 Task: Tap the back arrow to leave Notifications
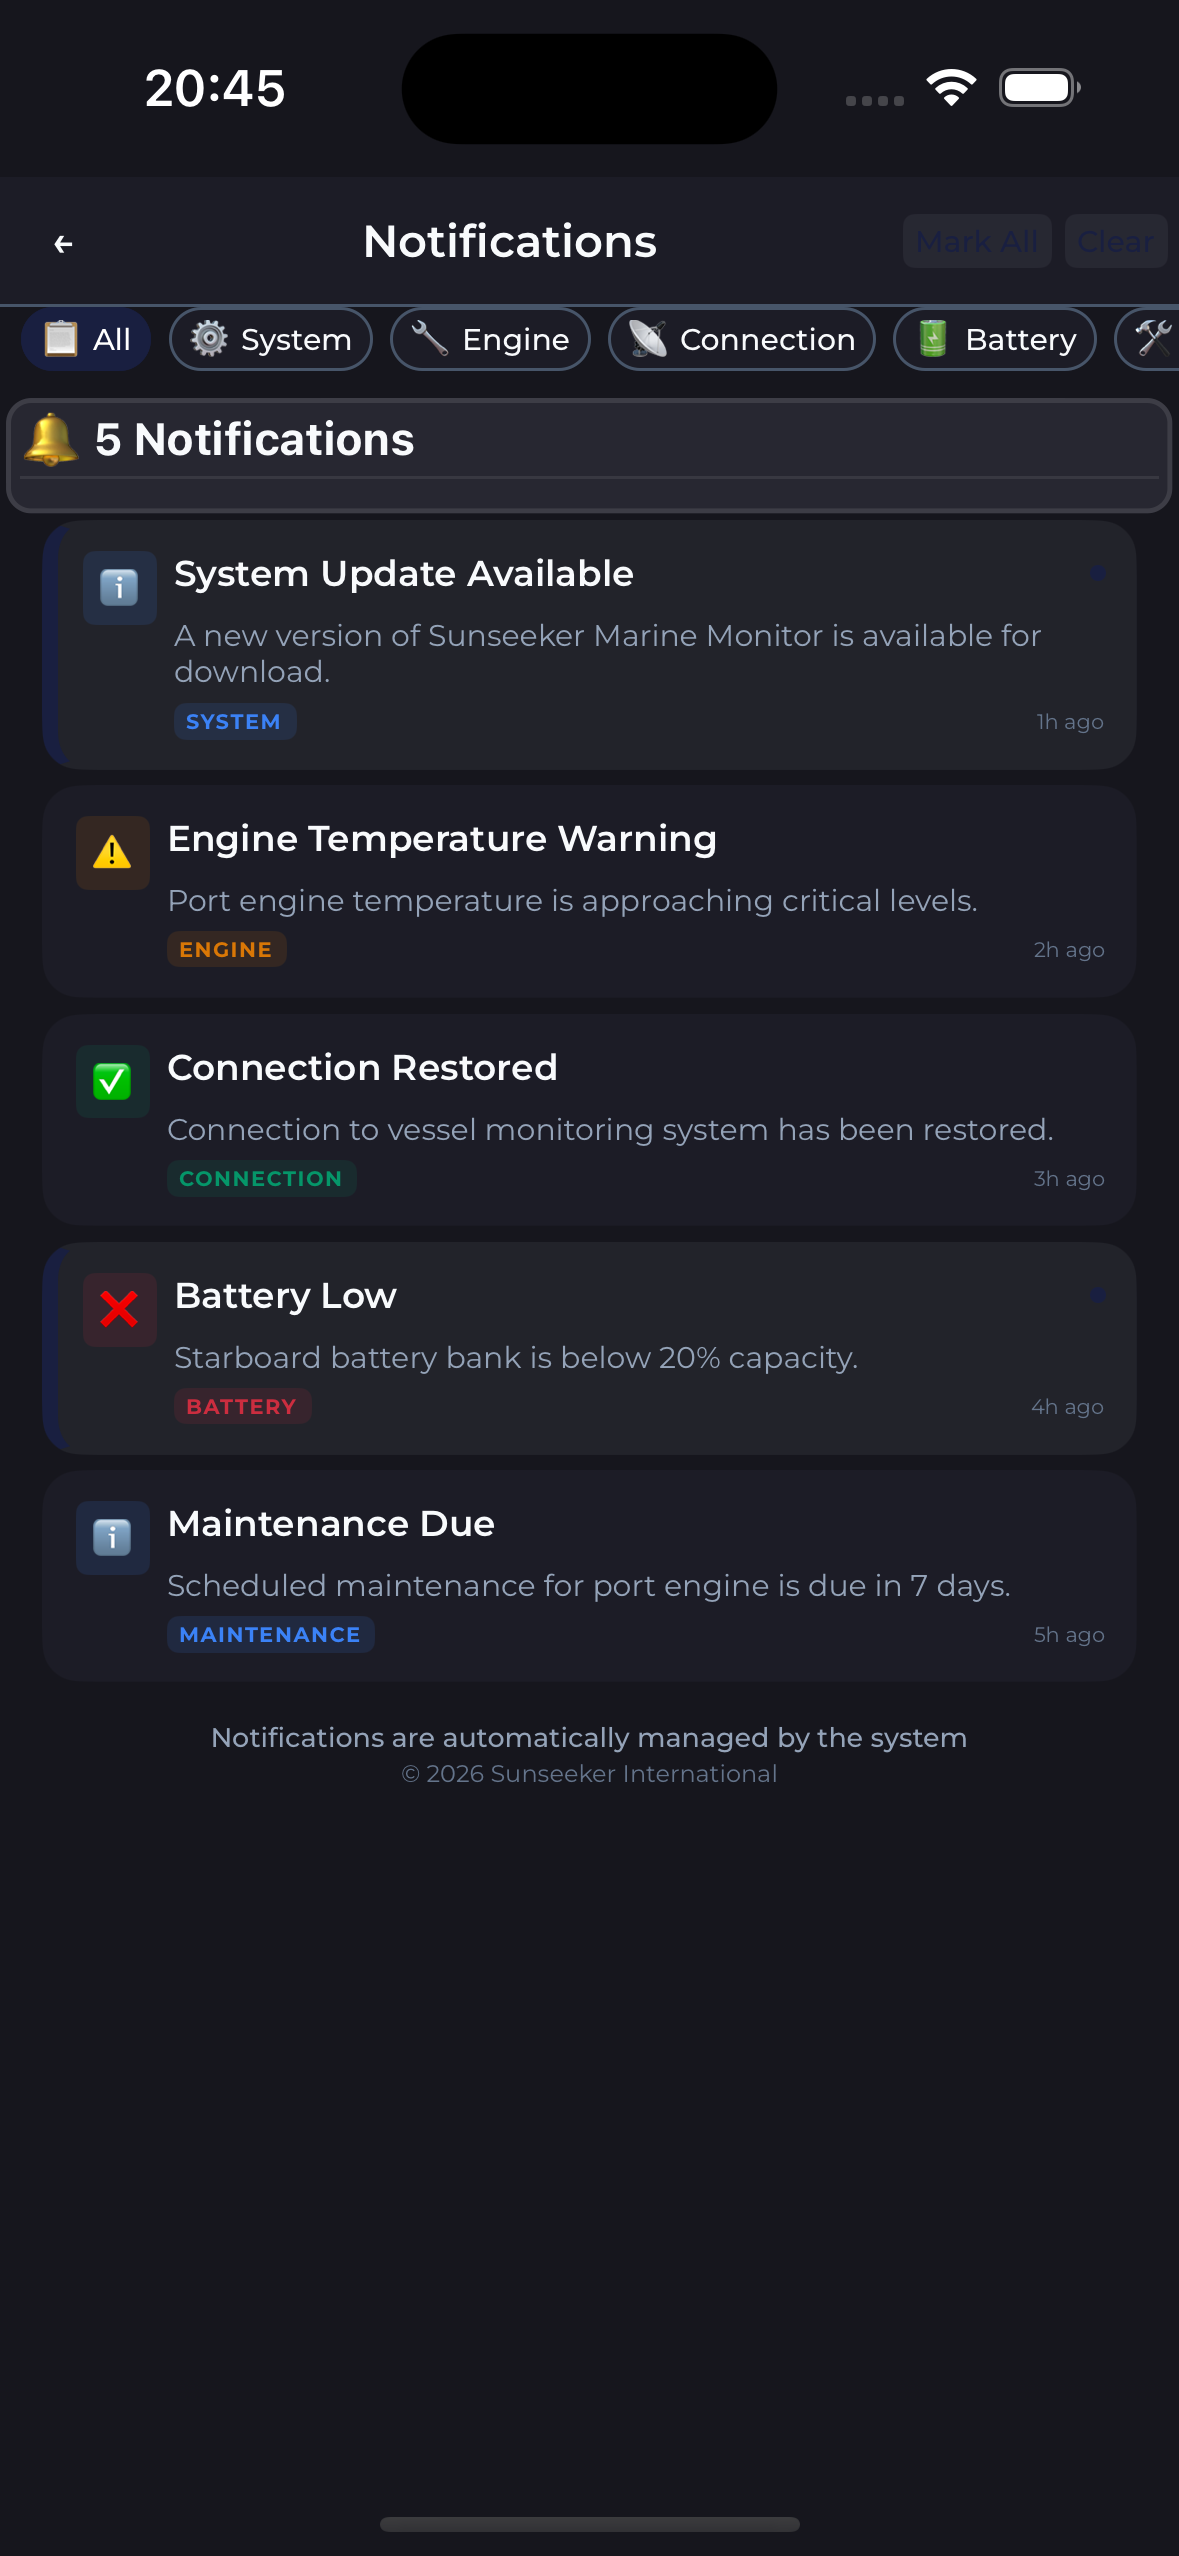point(63,242)
